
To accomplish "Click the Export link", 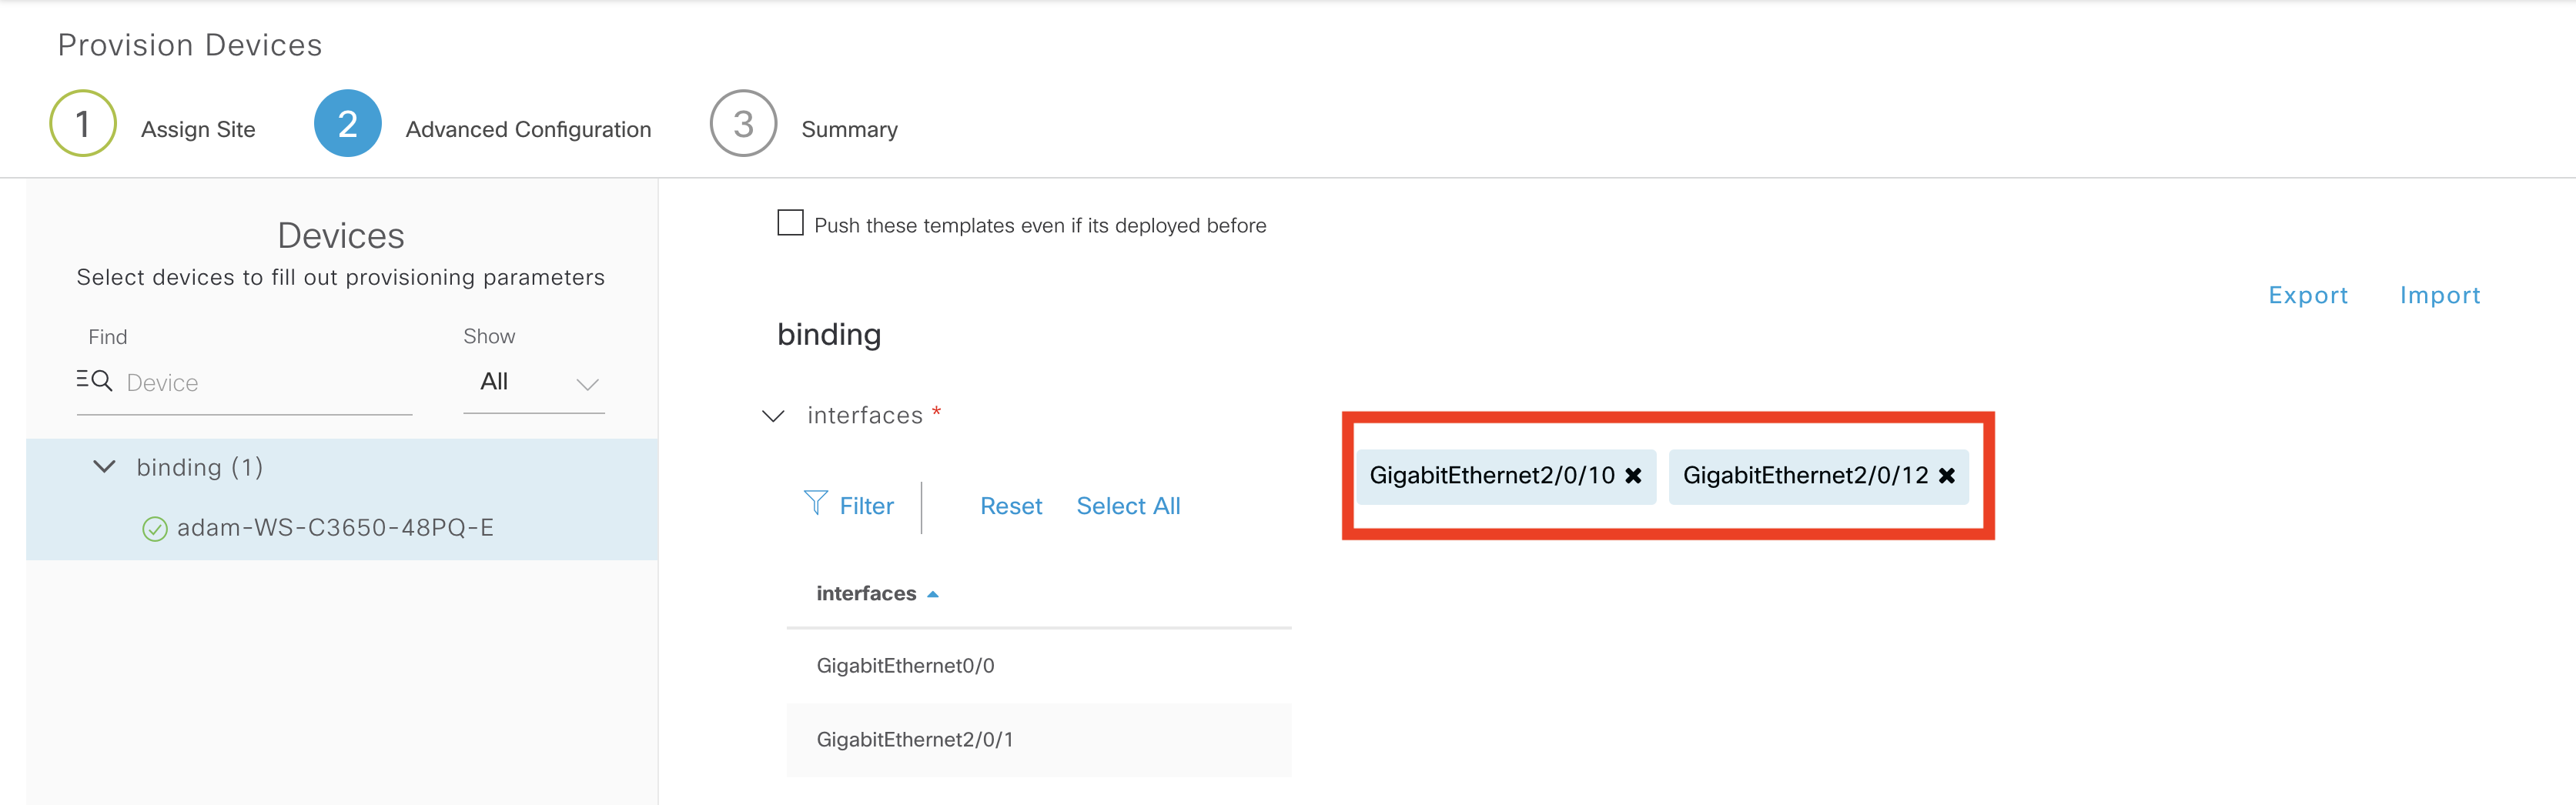I will click(2307, 295).
